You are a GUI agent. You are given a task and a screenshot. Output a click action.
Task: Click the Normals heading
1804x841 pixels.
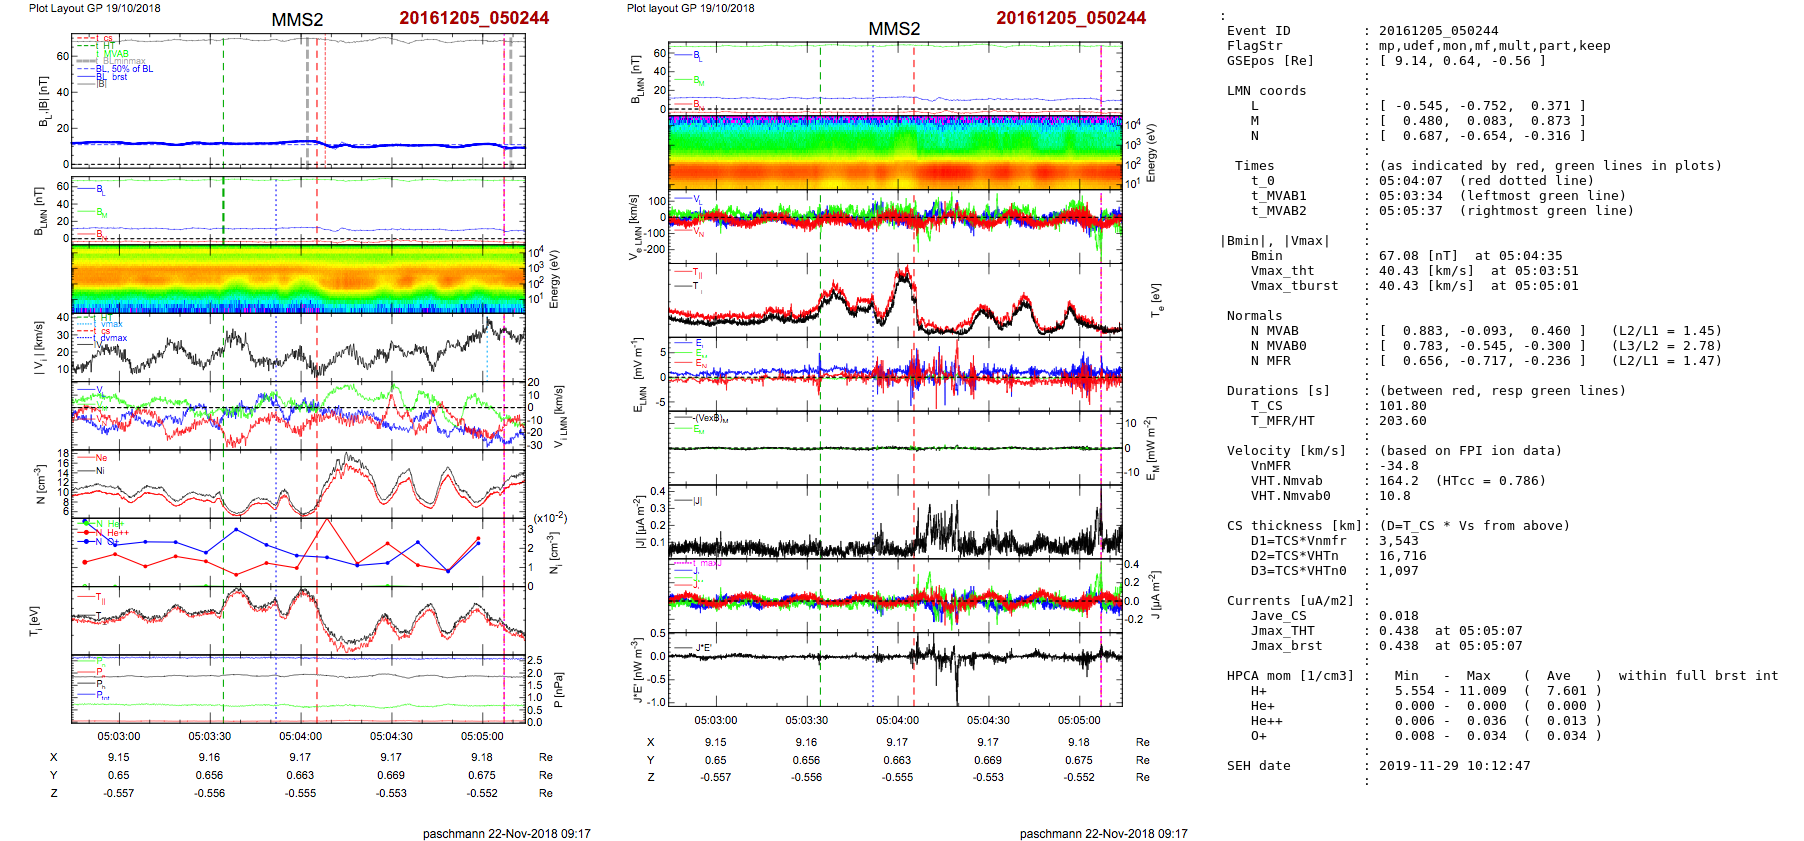[1254, 316]
